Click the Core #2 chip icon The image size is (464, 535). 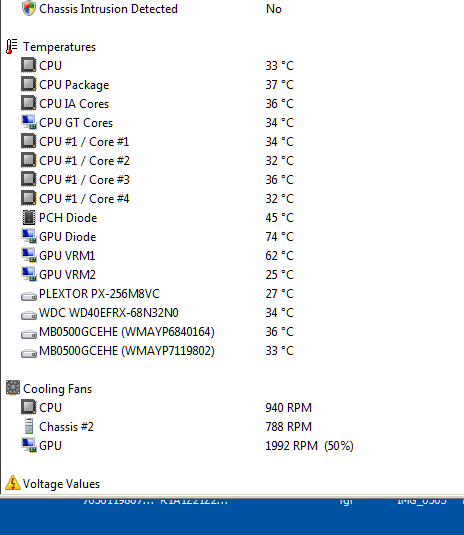[x=29, y=160]
